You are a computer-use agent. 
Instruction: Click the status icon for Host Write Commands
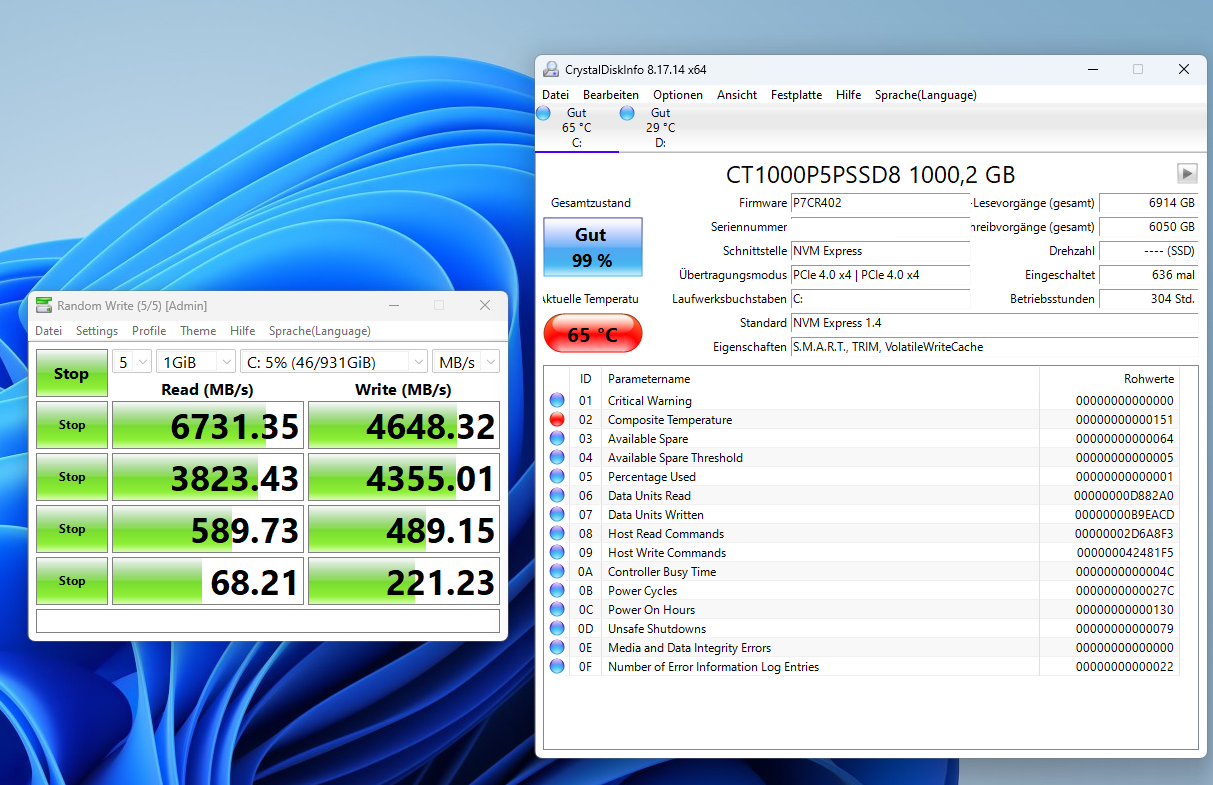(x=557, y=553)
